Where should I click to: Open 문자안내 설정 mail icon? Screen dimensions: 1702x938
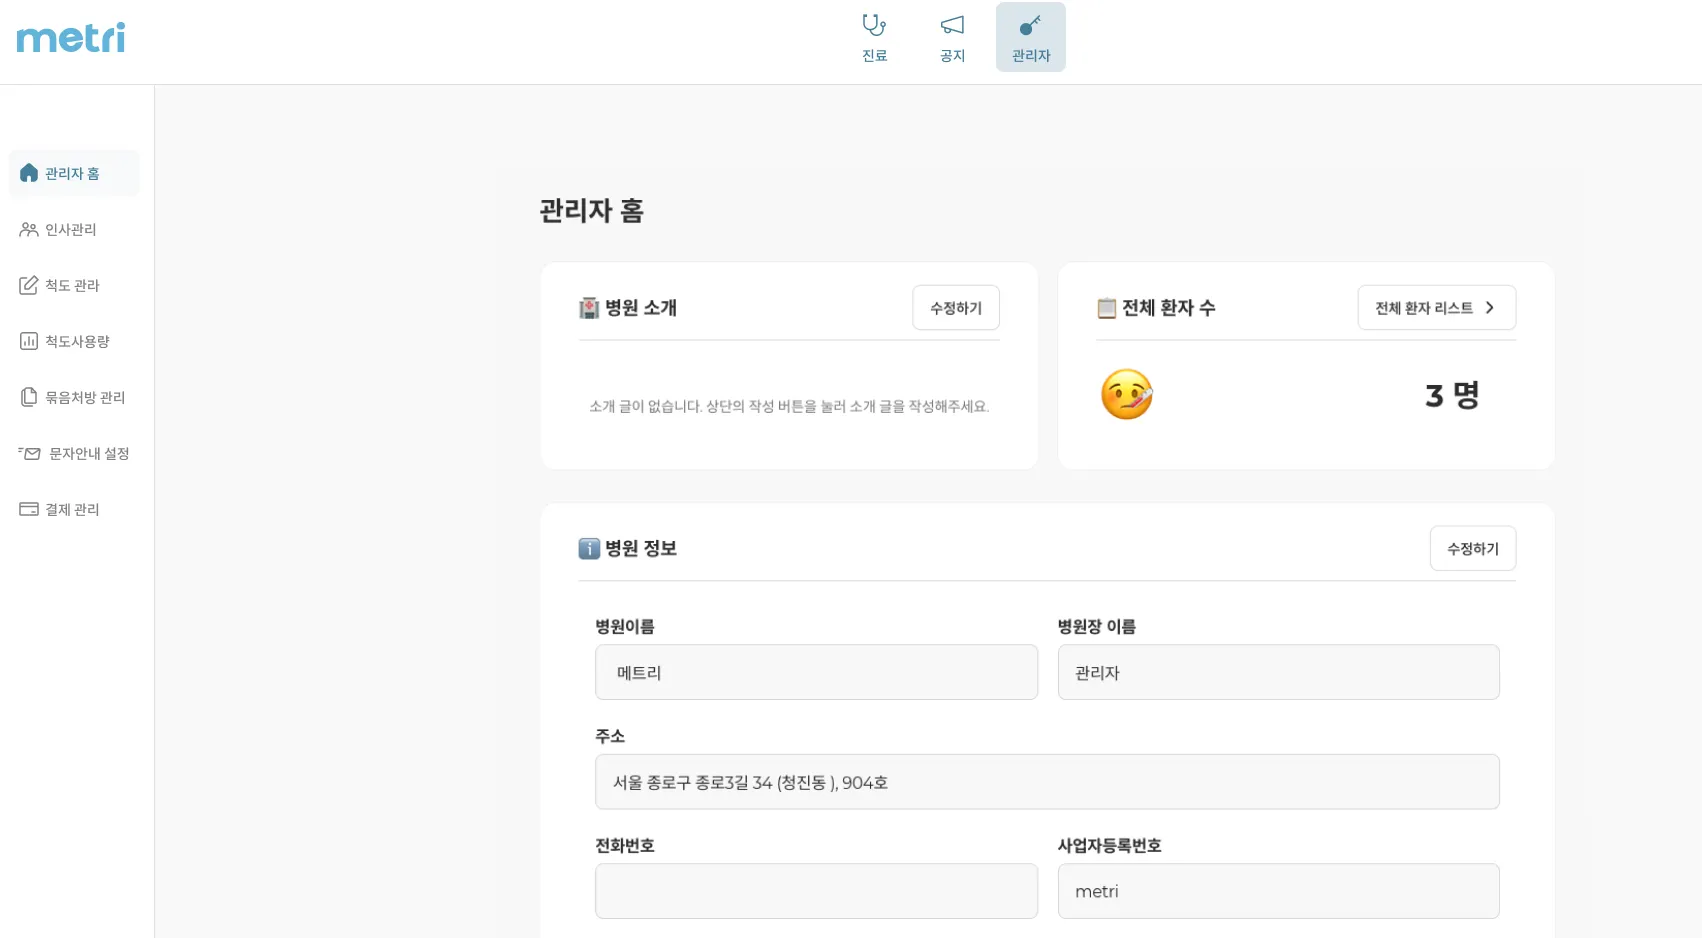(30, 454)
